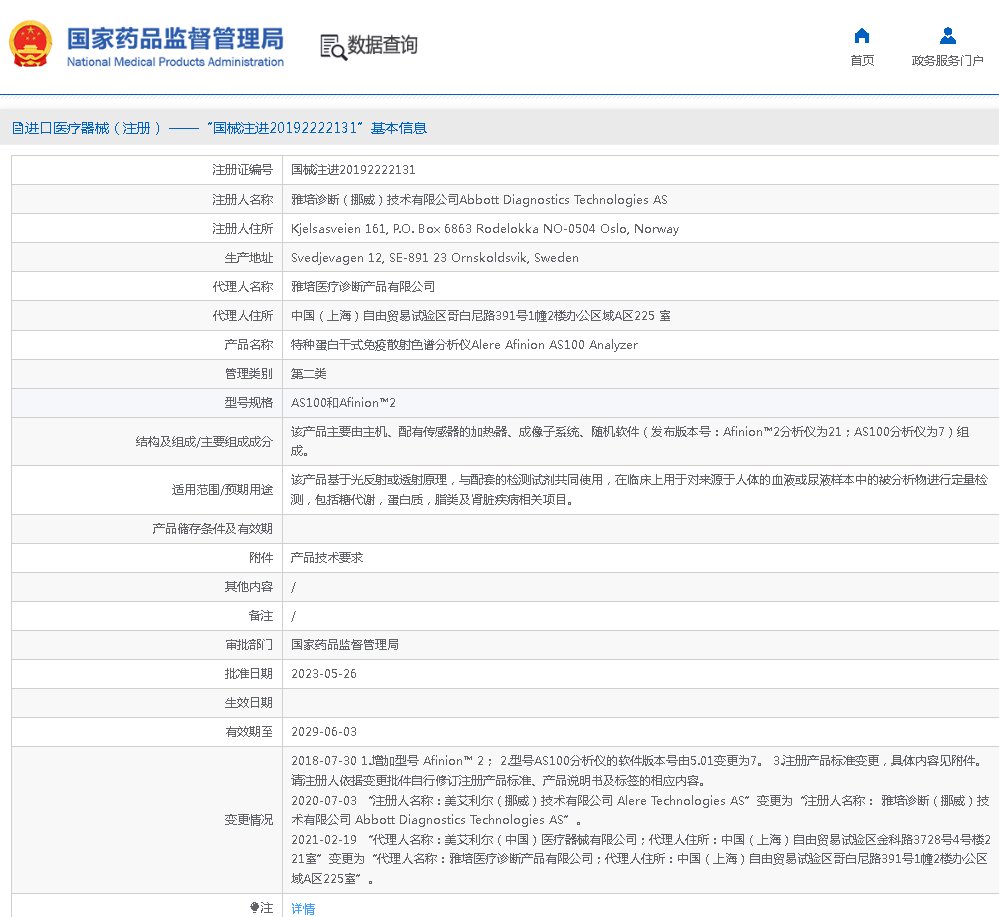Image resolution: width=999 pixels, height=917 pixels.
Task: Click registration number value 国械注进20192222131
Action: pyautogui.click(x=353, y=170)
